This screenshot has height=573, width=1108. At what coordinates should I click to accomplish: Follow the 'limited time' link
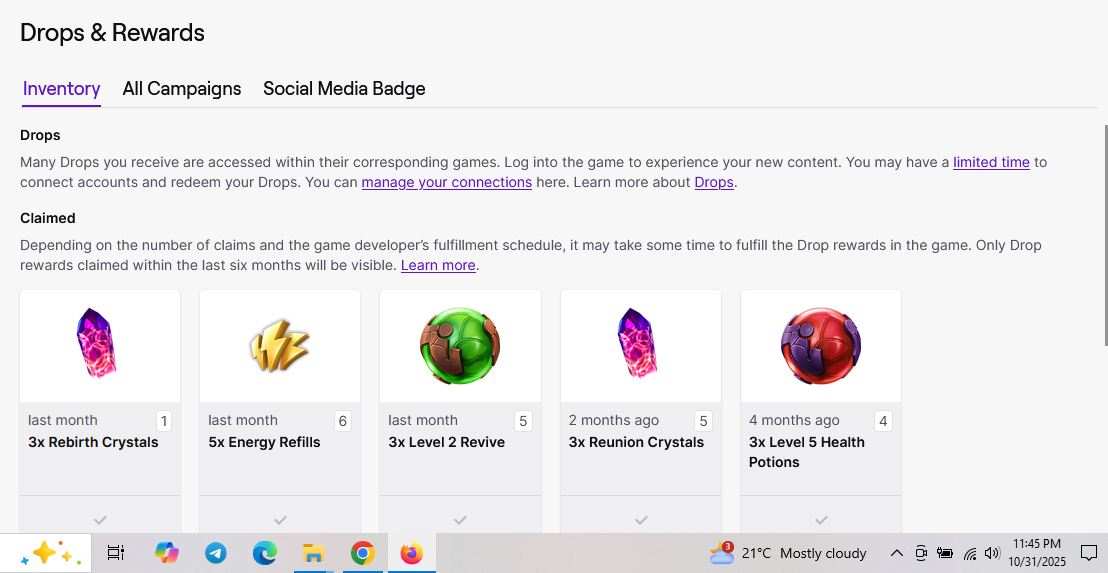coord(991,163)
